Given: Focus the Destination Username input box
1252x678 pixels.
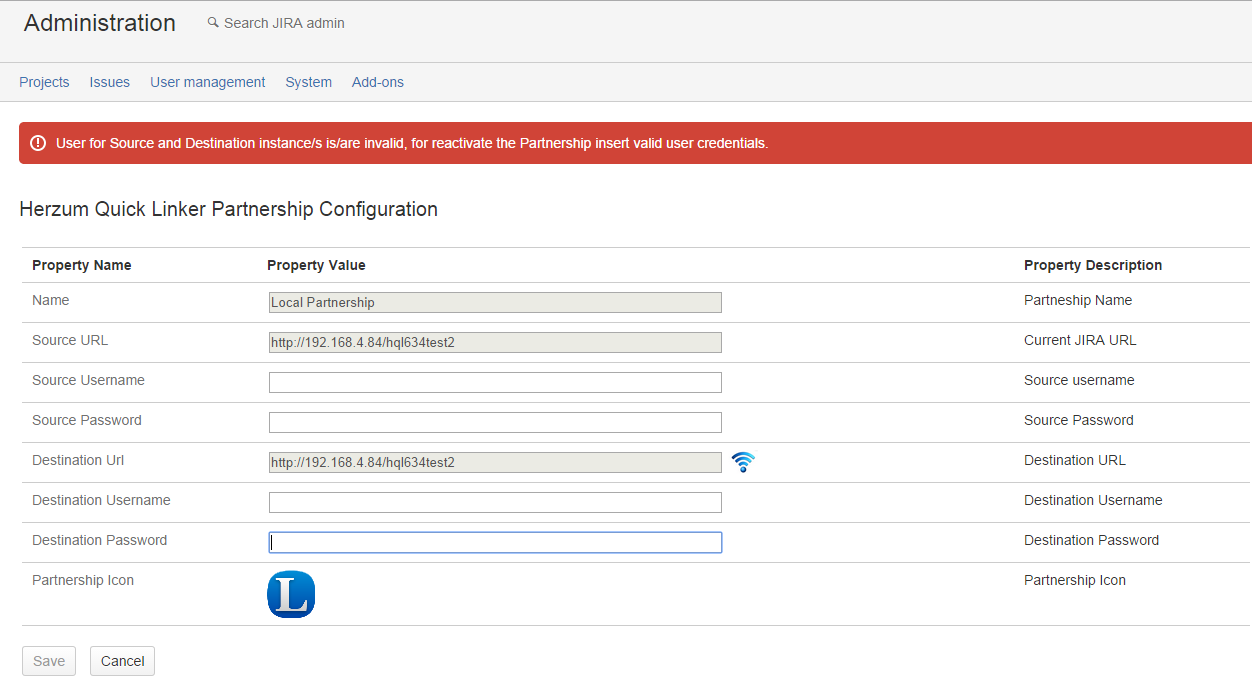Looking at the screenshot, I should tap(495, 502).
